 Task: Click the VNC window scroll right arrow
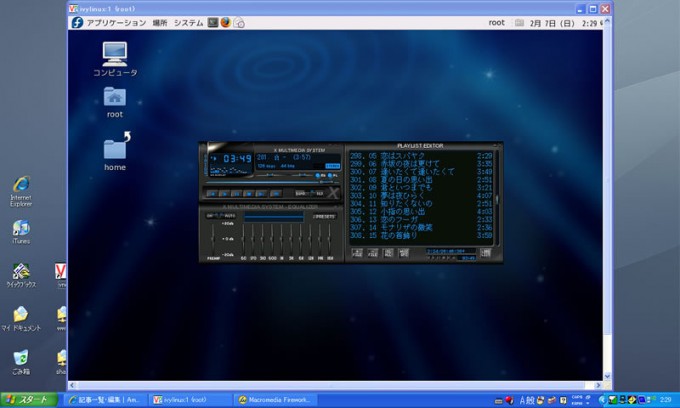click(598, 385)
